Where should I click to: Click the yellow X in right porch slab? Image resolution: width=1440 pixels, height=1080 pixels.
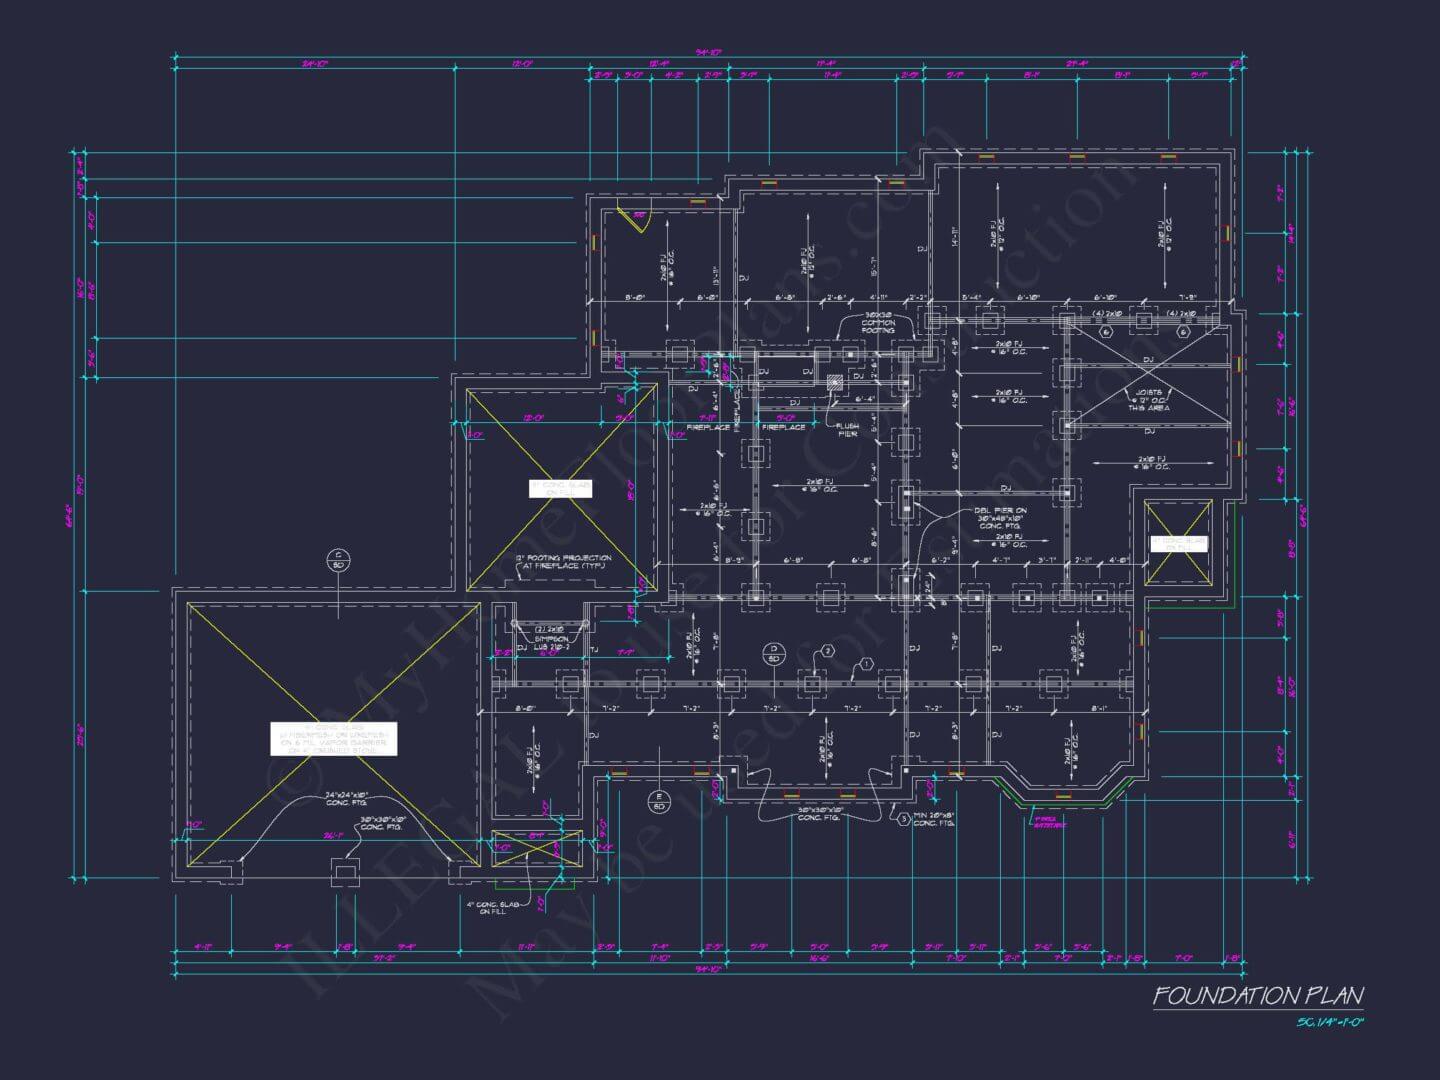(1178, 543)
